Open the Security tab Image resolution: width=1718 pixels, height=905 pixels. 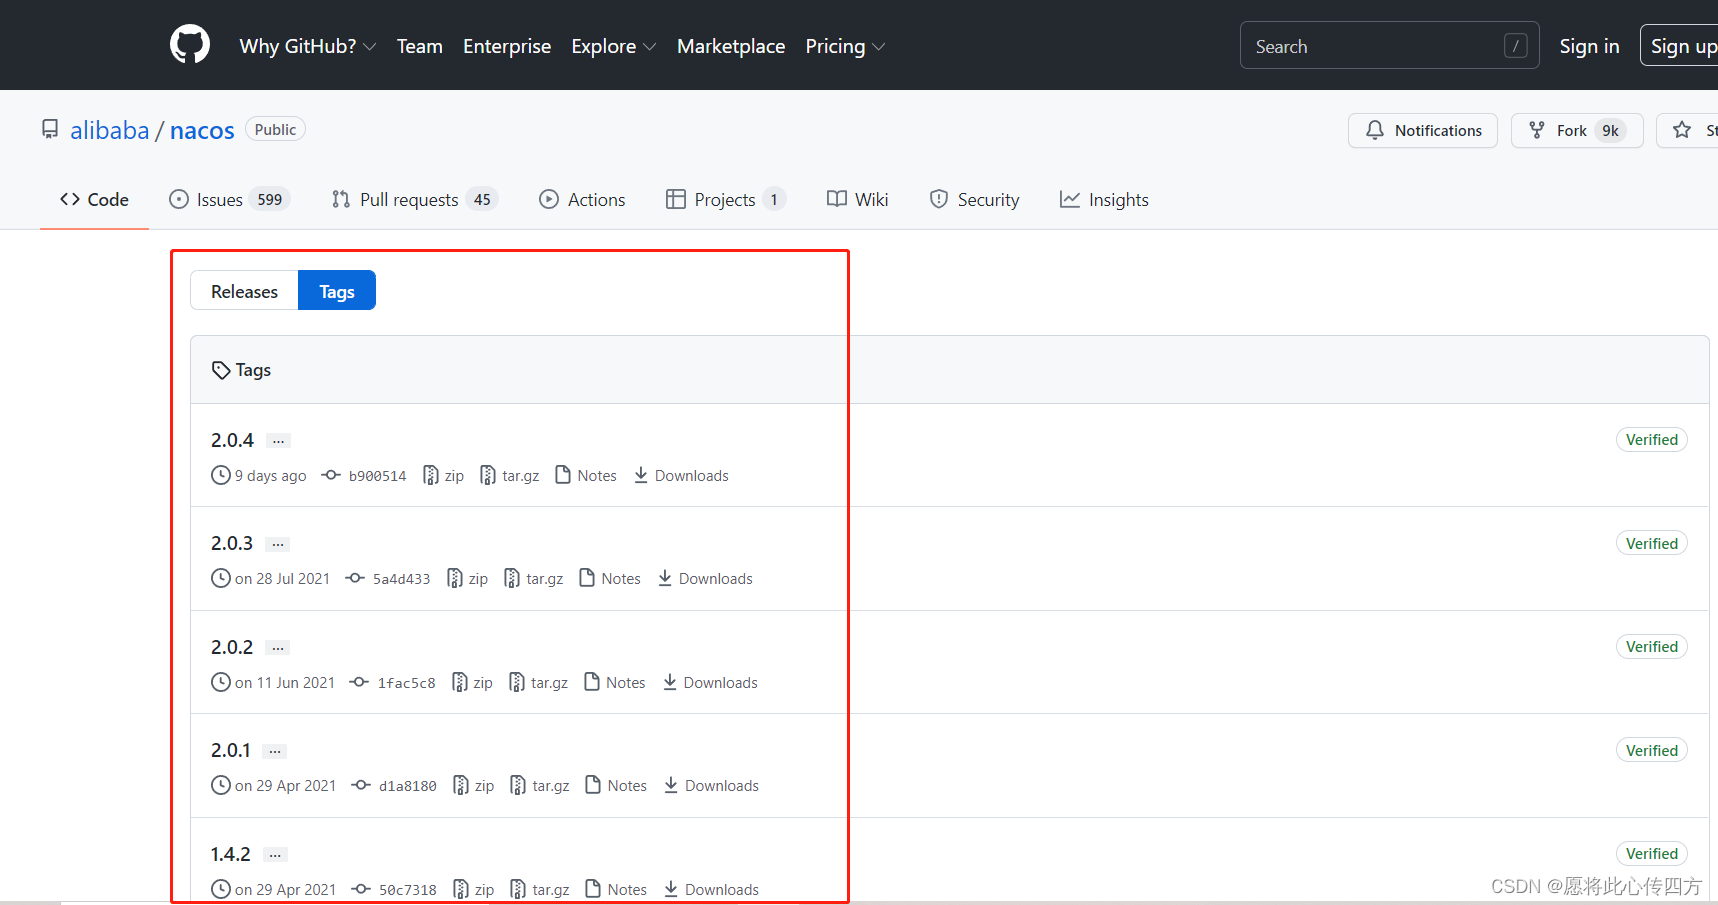click(974, 199)
